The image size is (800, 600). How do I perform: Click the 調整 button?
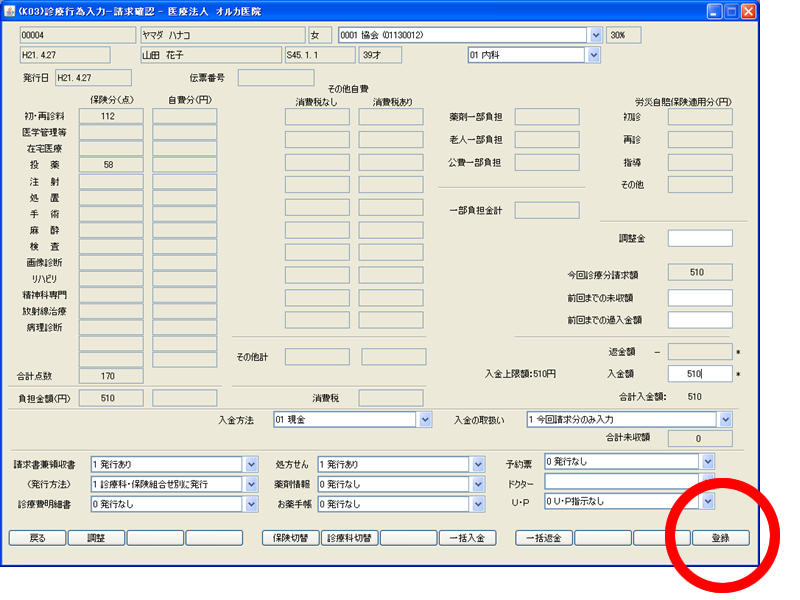tap(97, 538)
